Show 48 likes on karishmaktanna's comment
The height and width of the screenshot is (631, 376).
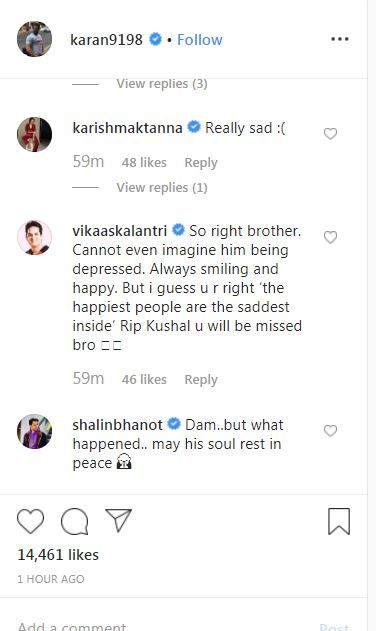144,163
